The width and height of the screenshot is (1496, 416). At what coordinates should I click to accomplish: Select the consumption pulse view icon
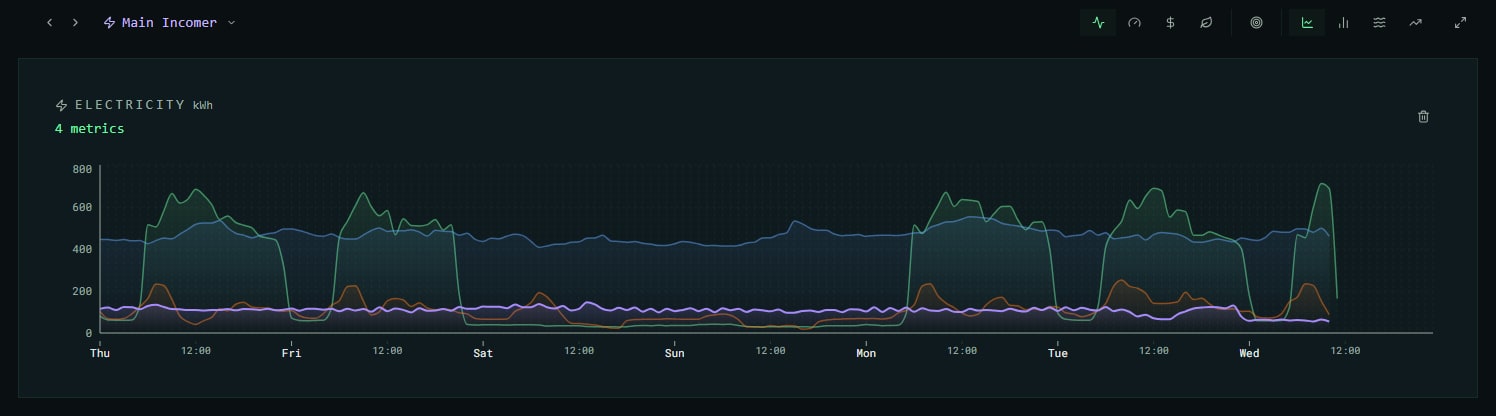(x=1098, y=22)
